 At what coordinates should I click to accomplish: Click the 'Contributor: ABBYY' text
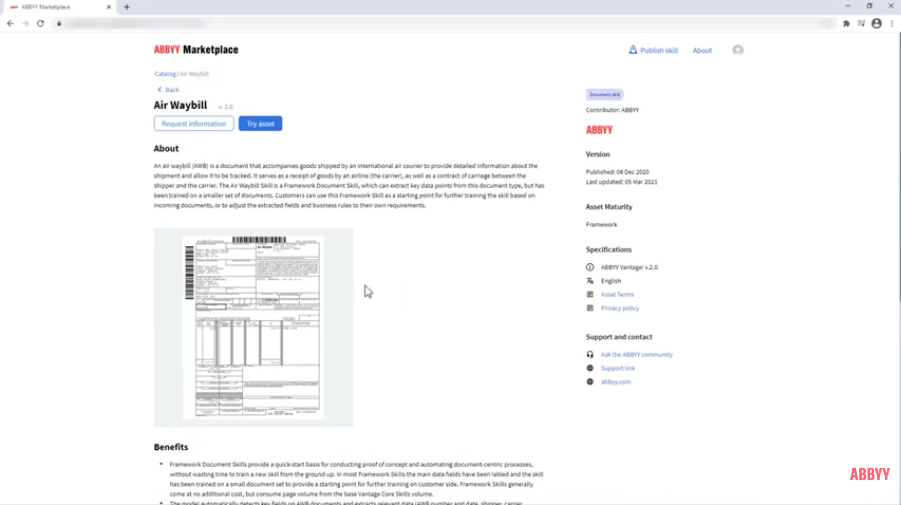pos(612,110)
